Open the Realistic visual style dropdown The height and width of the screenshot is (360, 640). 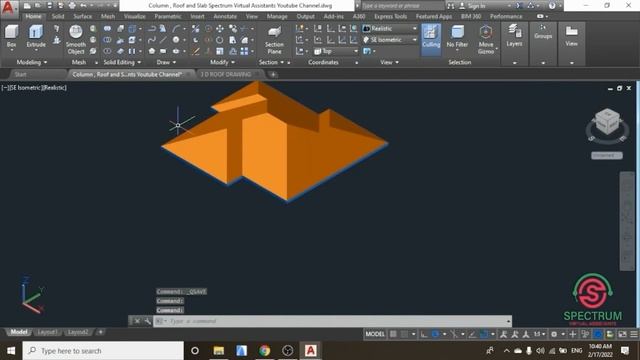click(x=390, y=29)
